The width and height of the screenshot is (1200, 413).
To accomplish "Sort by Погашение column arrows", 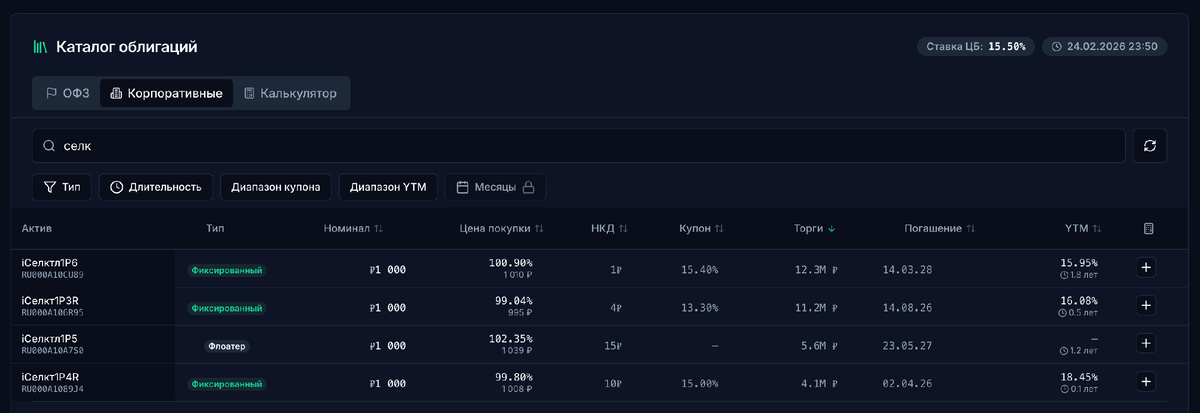I will [x=971, y=229].
